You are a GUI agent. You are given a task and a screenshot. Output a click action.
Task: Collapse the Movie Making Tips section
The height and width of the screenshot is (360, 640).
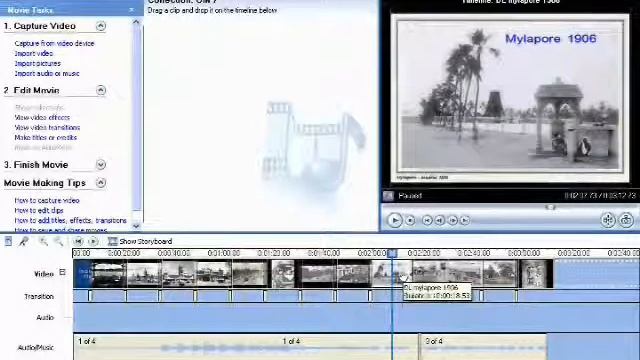101,182
